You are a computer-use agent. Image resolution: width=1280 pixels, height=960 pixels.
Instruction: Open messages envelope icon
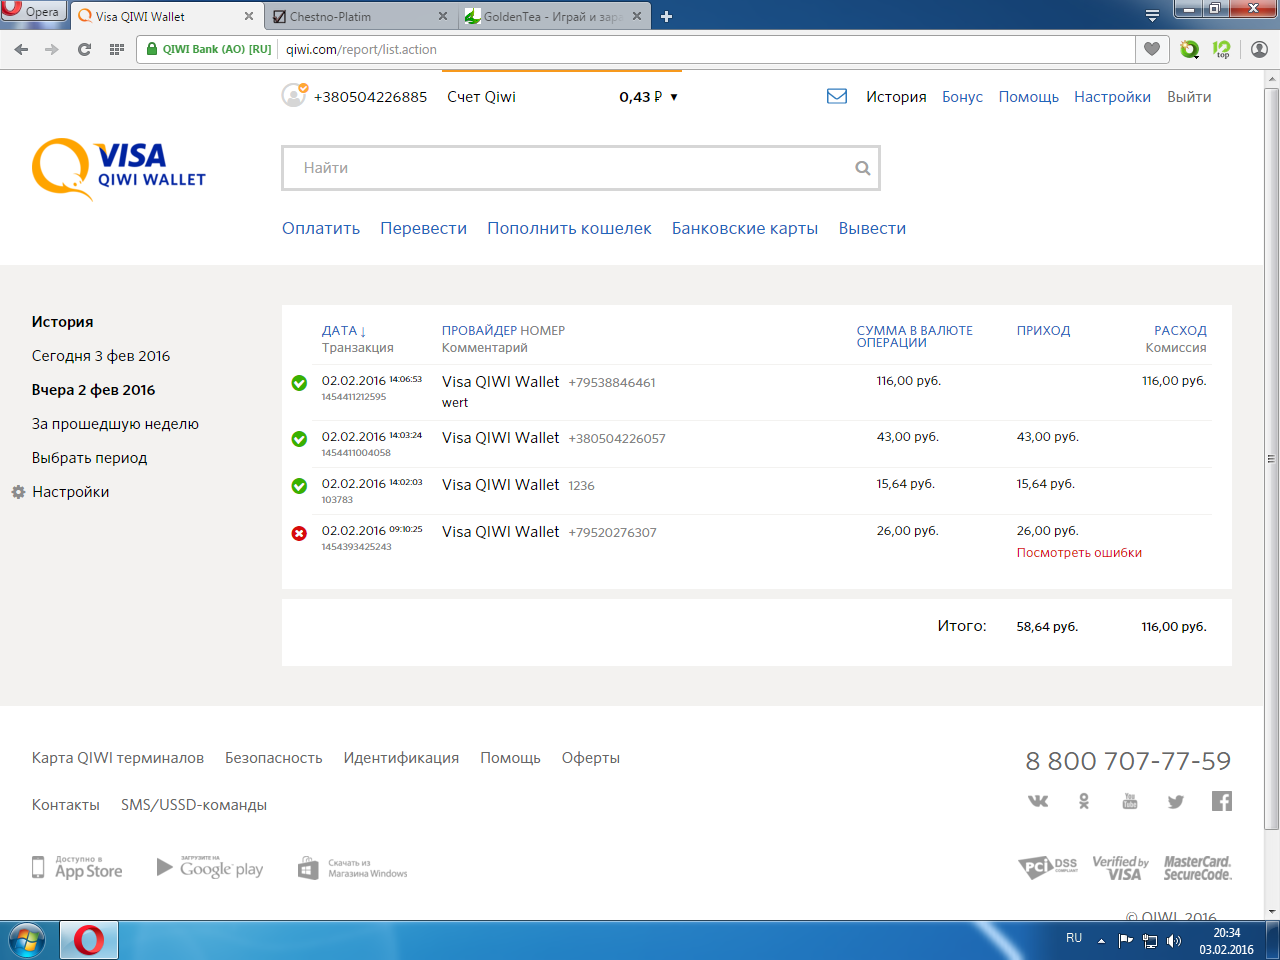837,96
